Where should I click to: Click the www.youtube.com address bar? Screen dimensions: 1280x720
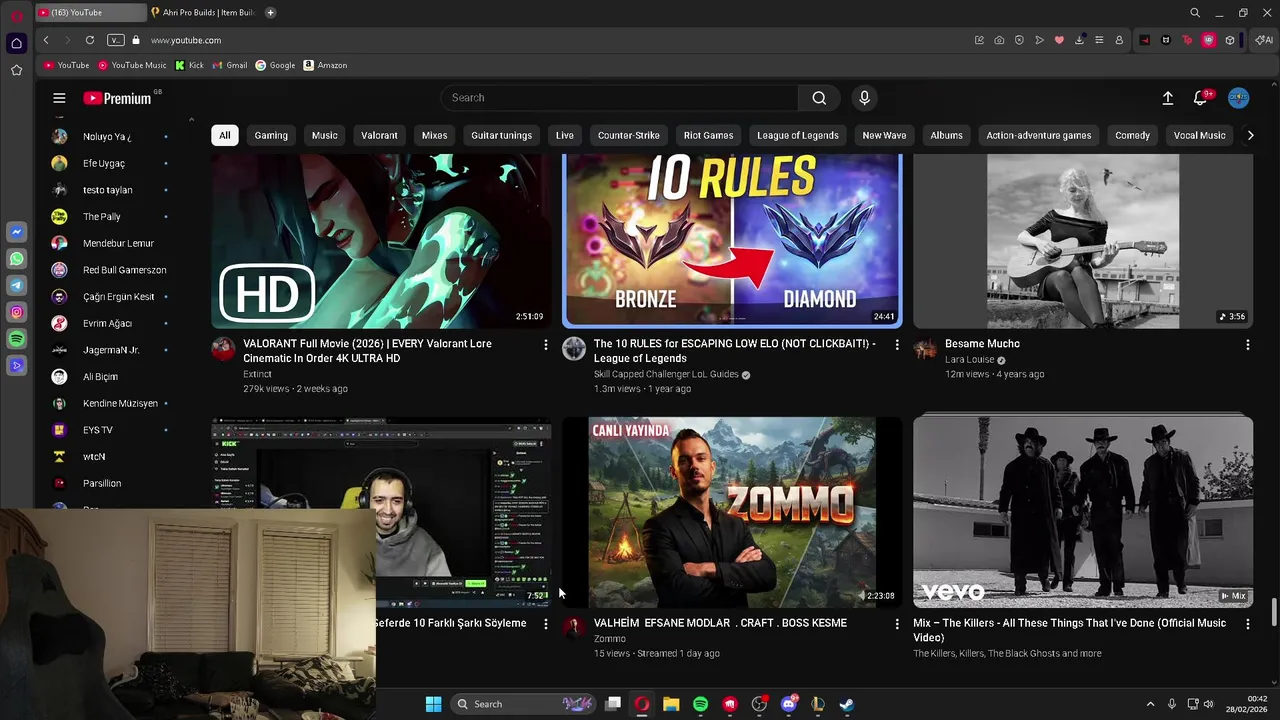click(186, 40)
